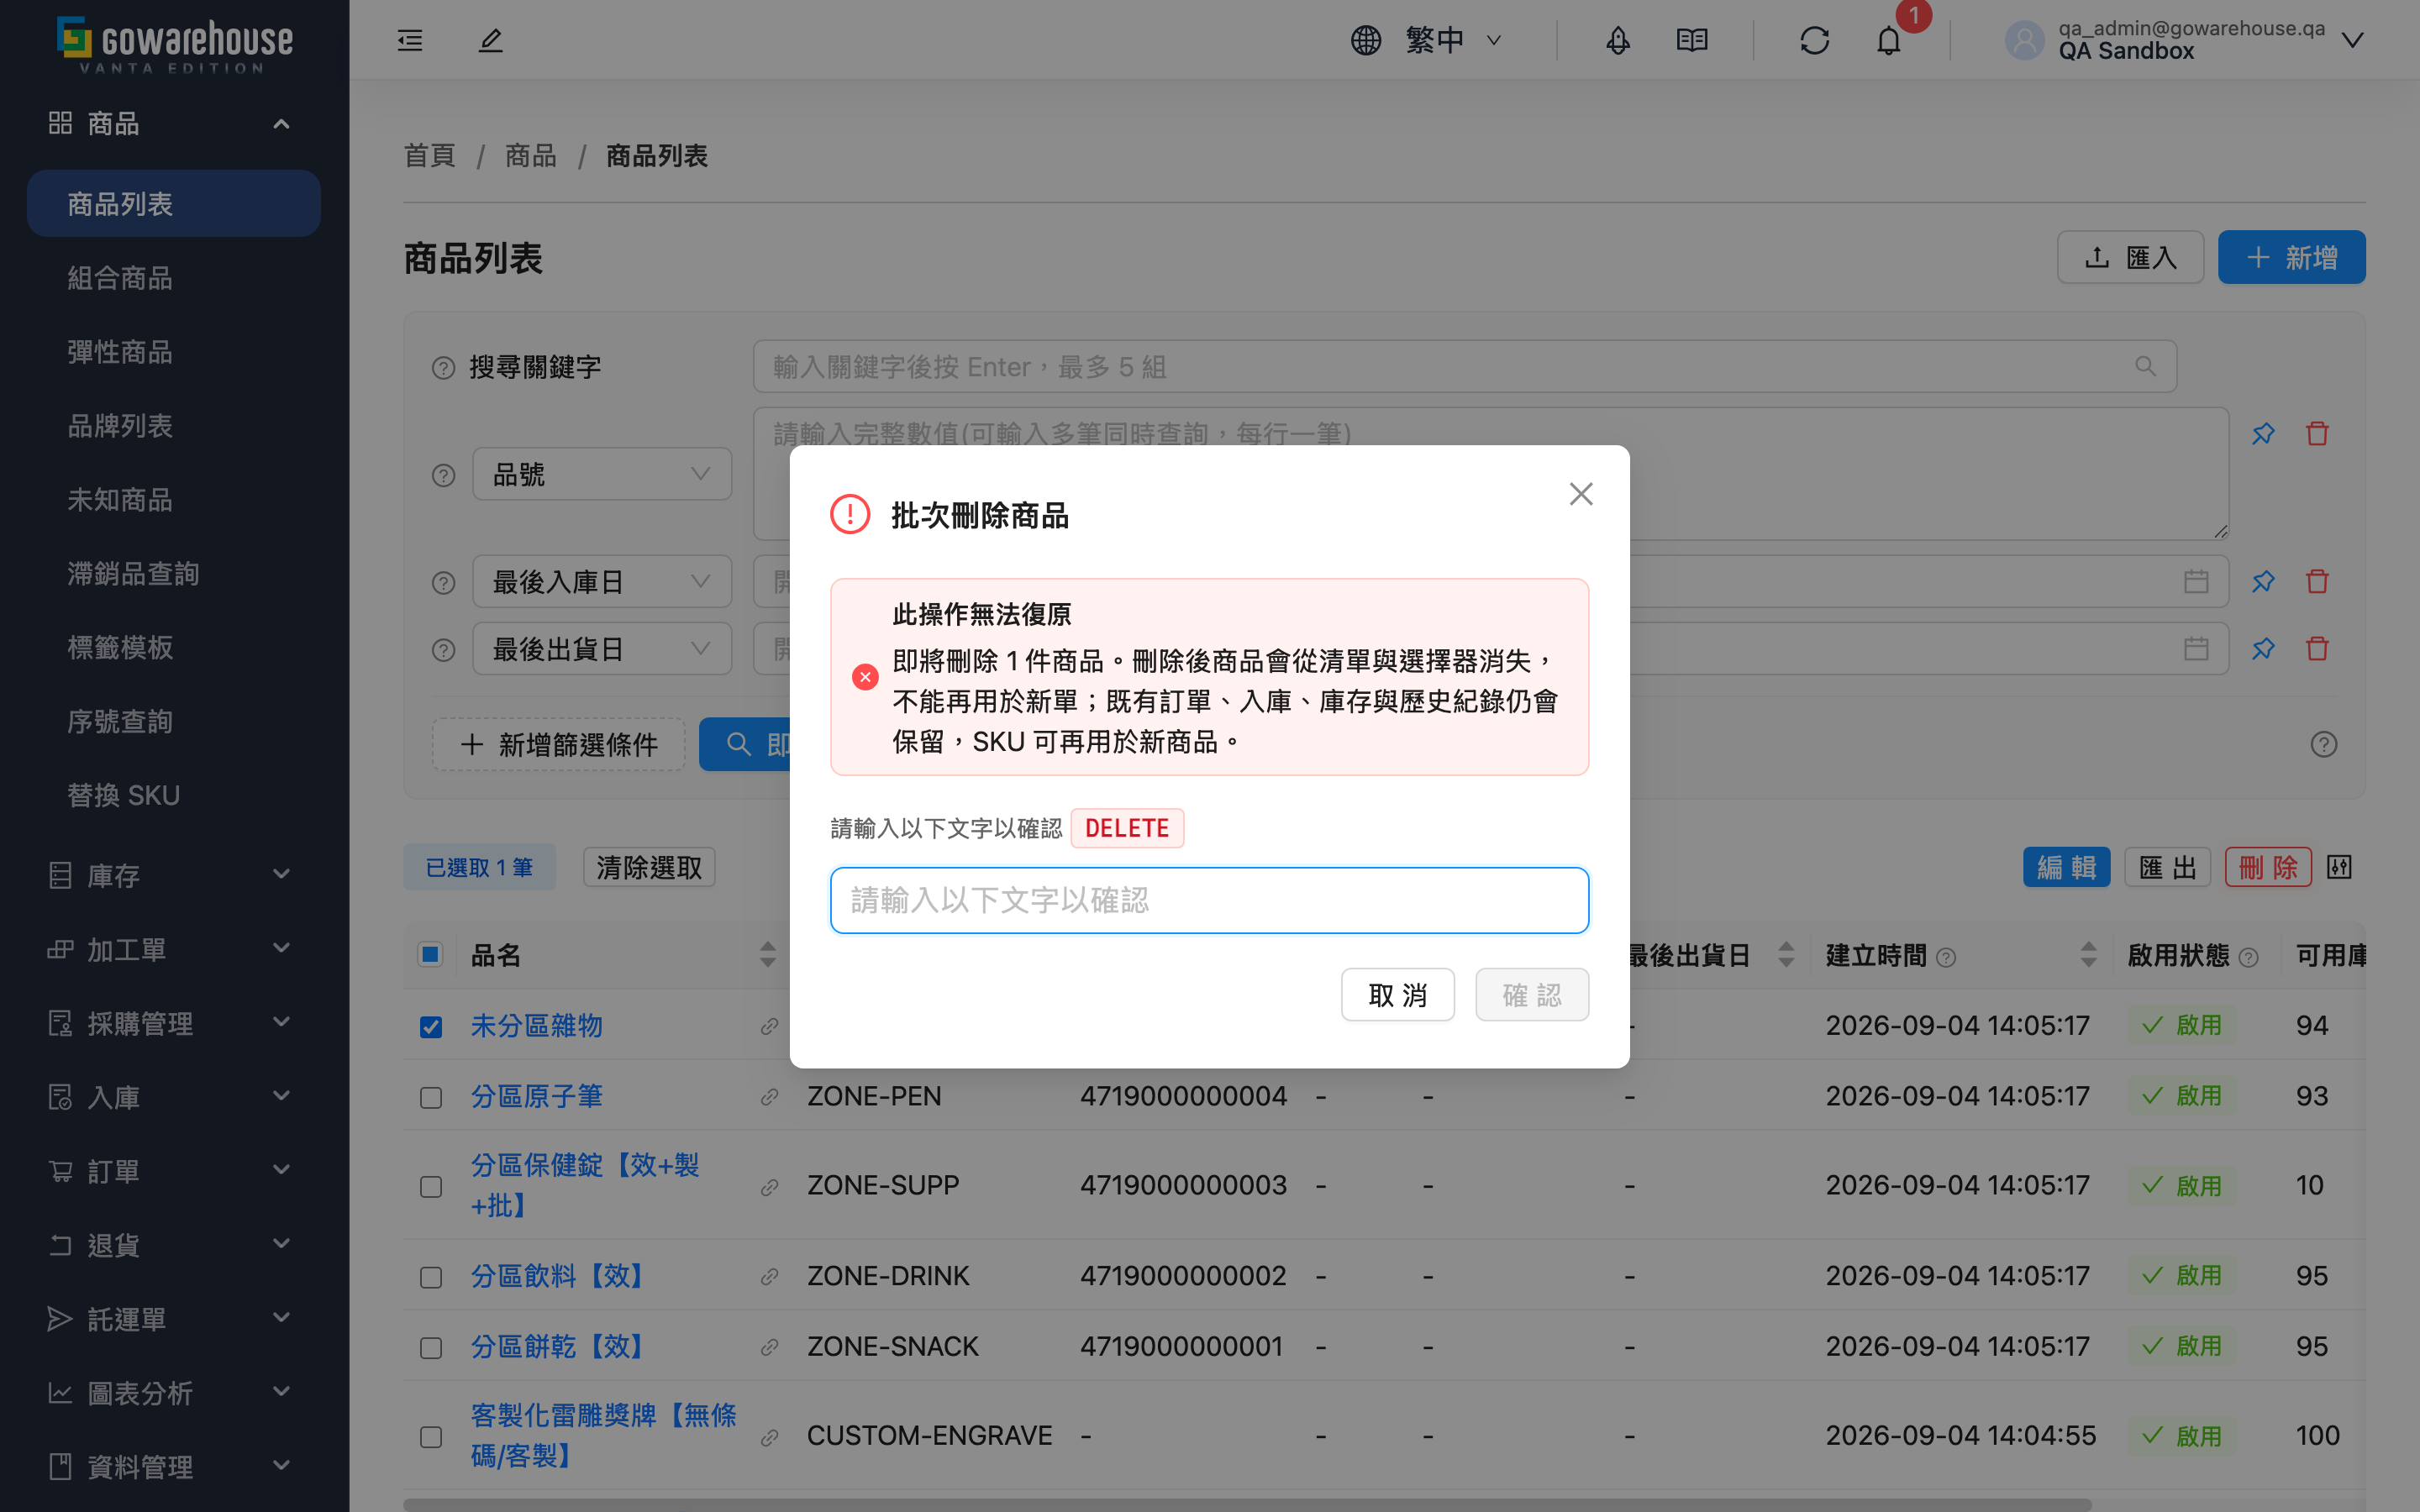Click the 取消 button in the dialog
This screenshot has height=1512, width=2420.
point(1397,995)
